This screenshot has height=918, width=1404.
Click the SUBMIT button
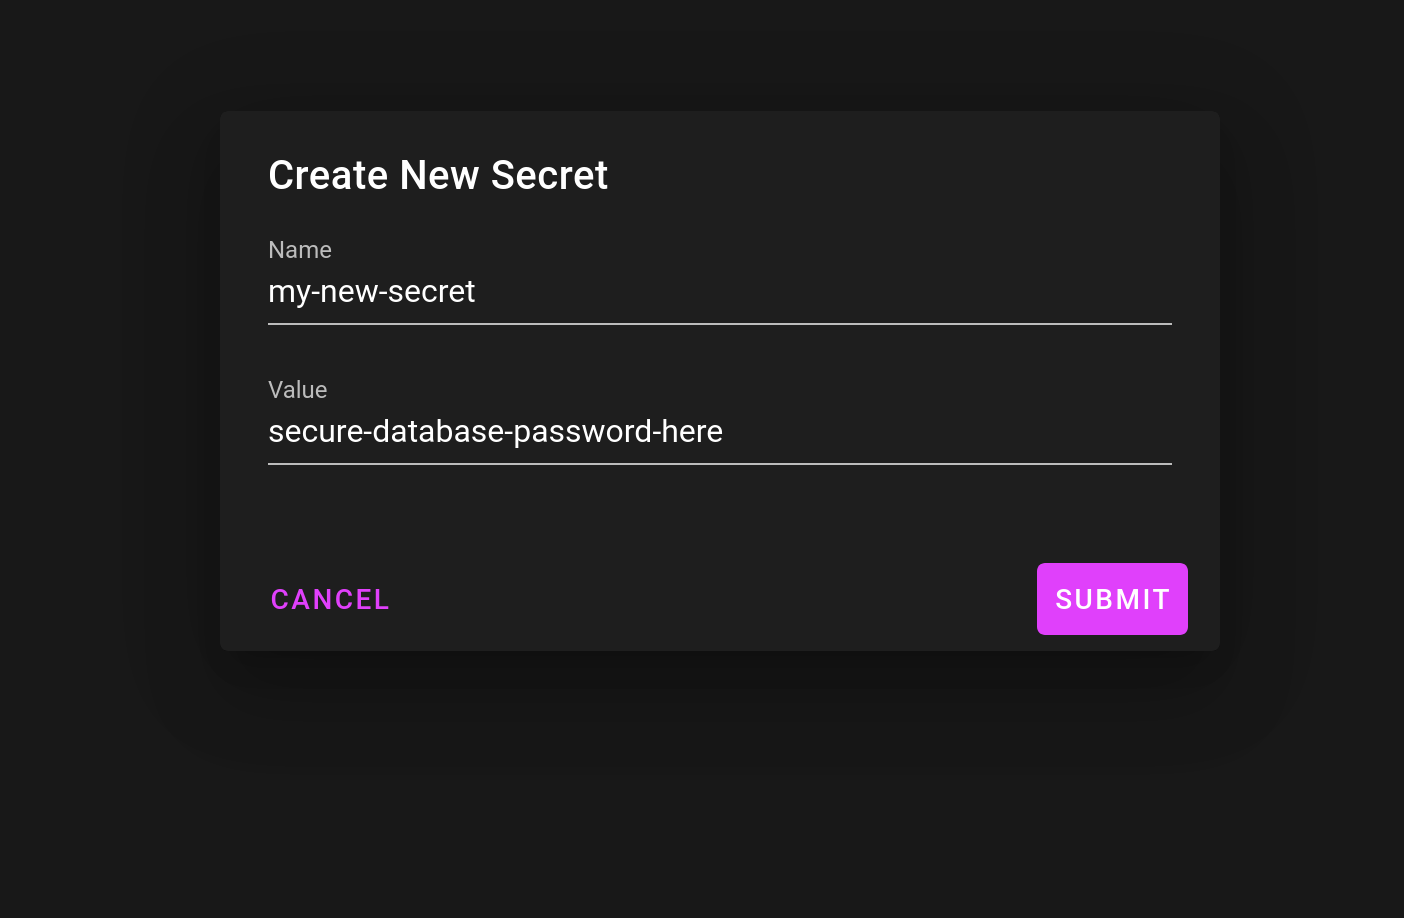(x=1112, y=599)
